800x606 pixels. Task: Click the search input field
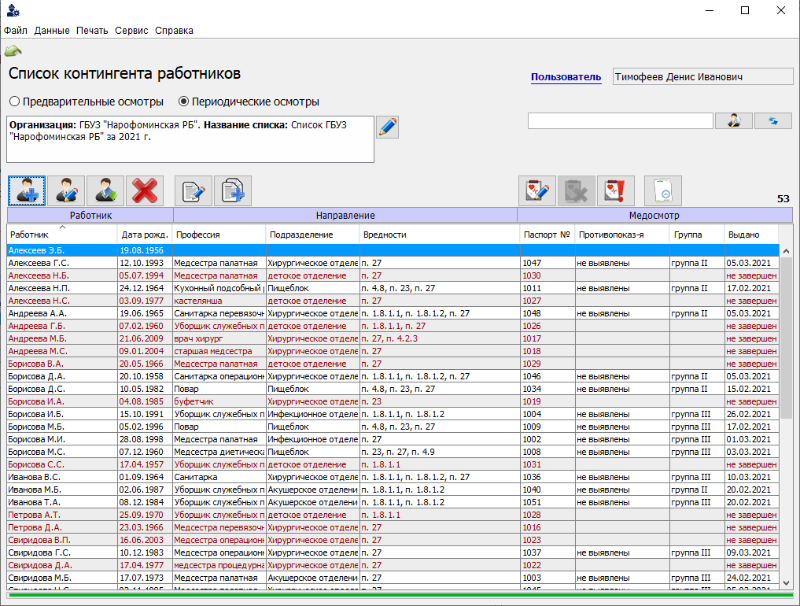tap(620, 121)
